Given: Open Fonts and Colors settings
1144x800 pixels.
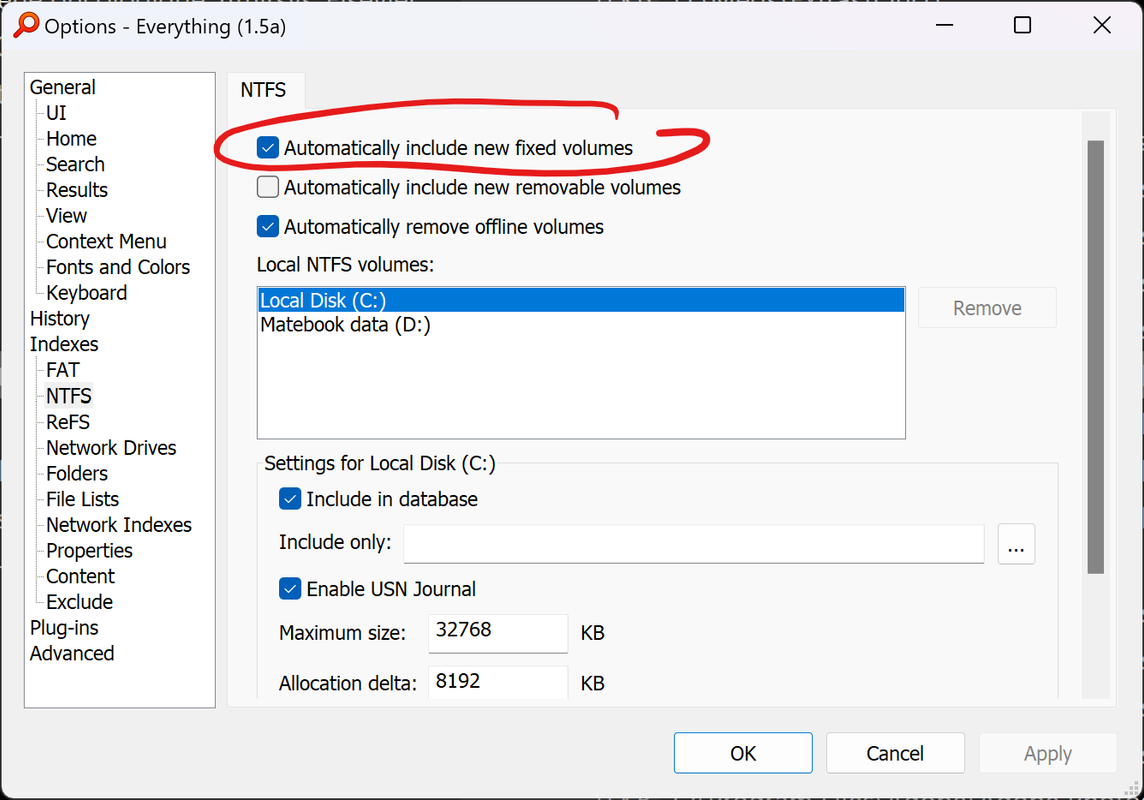Looking at the screenshot, I should click(118, 268).
